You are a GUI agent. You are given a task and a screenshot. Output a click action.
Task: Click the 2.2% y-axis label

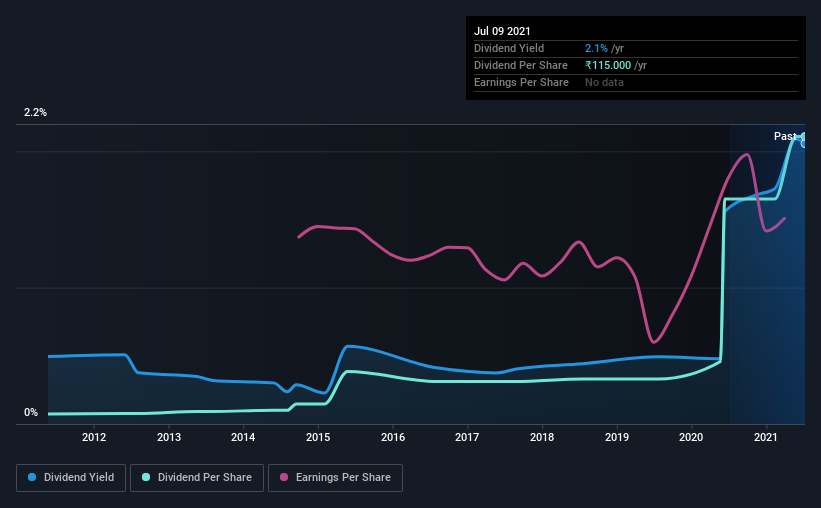pos(36,113)
